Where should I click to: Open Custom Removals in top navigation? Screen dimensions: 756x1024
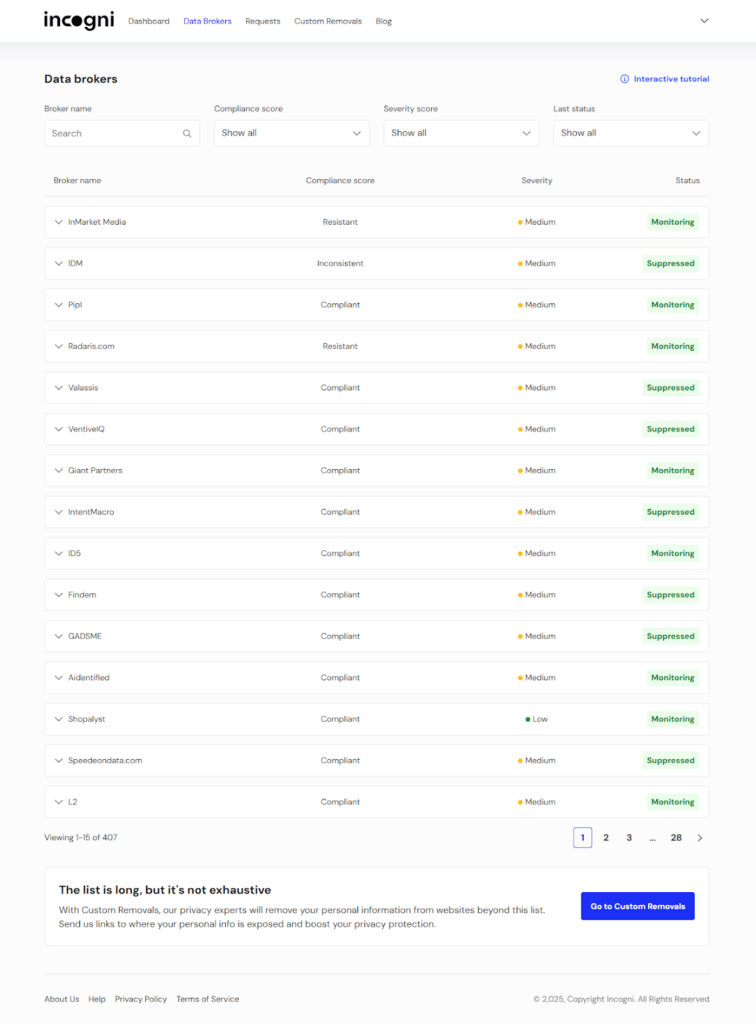(328, 21)
